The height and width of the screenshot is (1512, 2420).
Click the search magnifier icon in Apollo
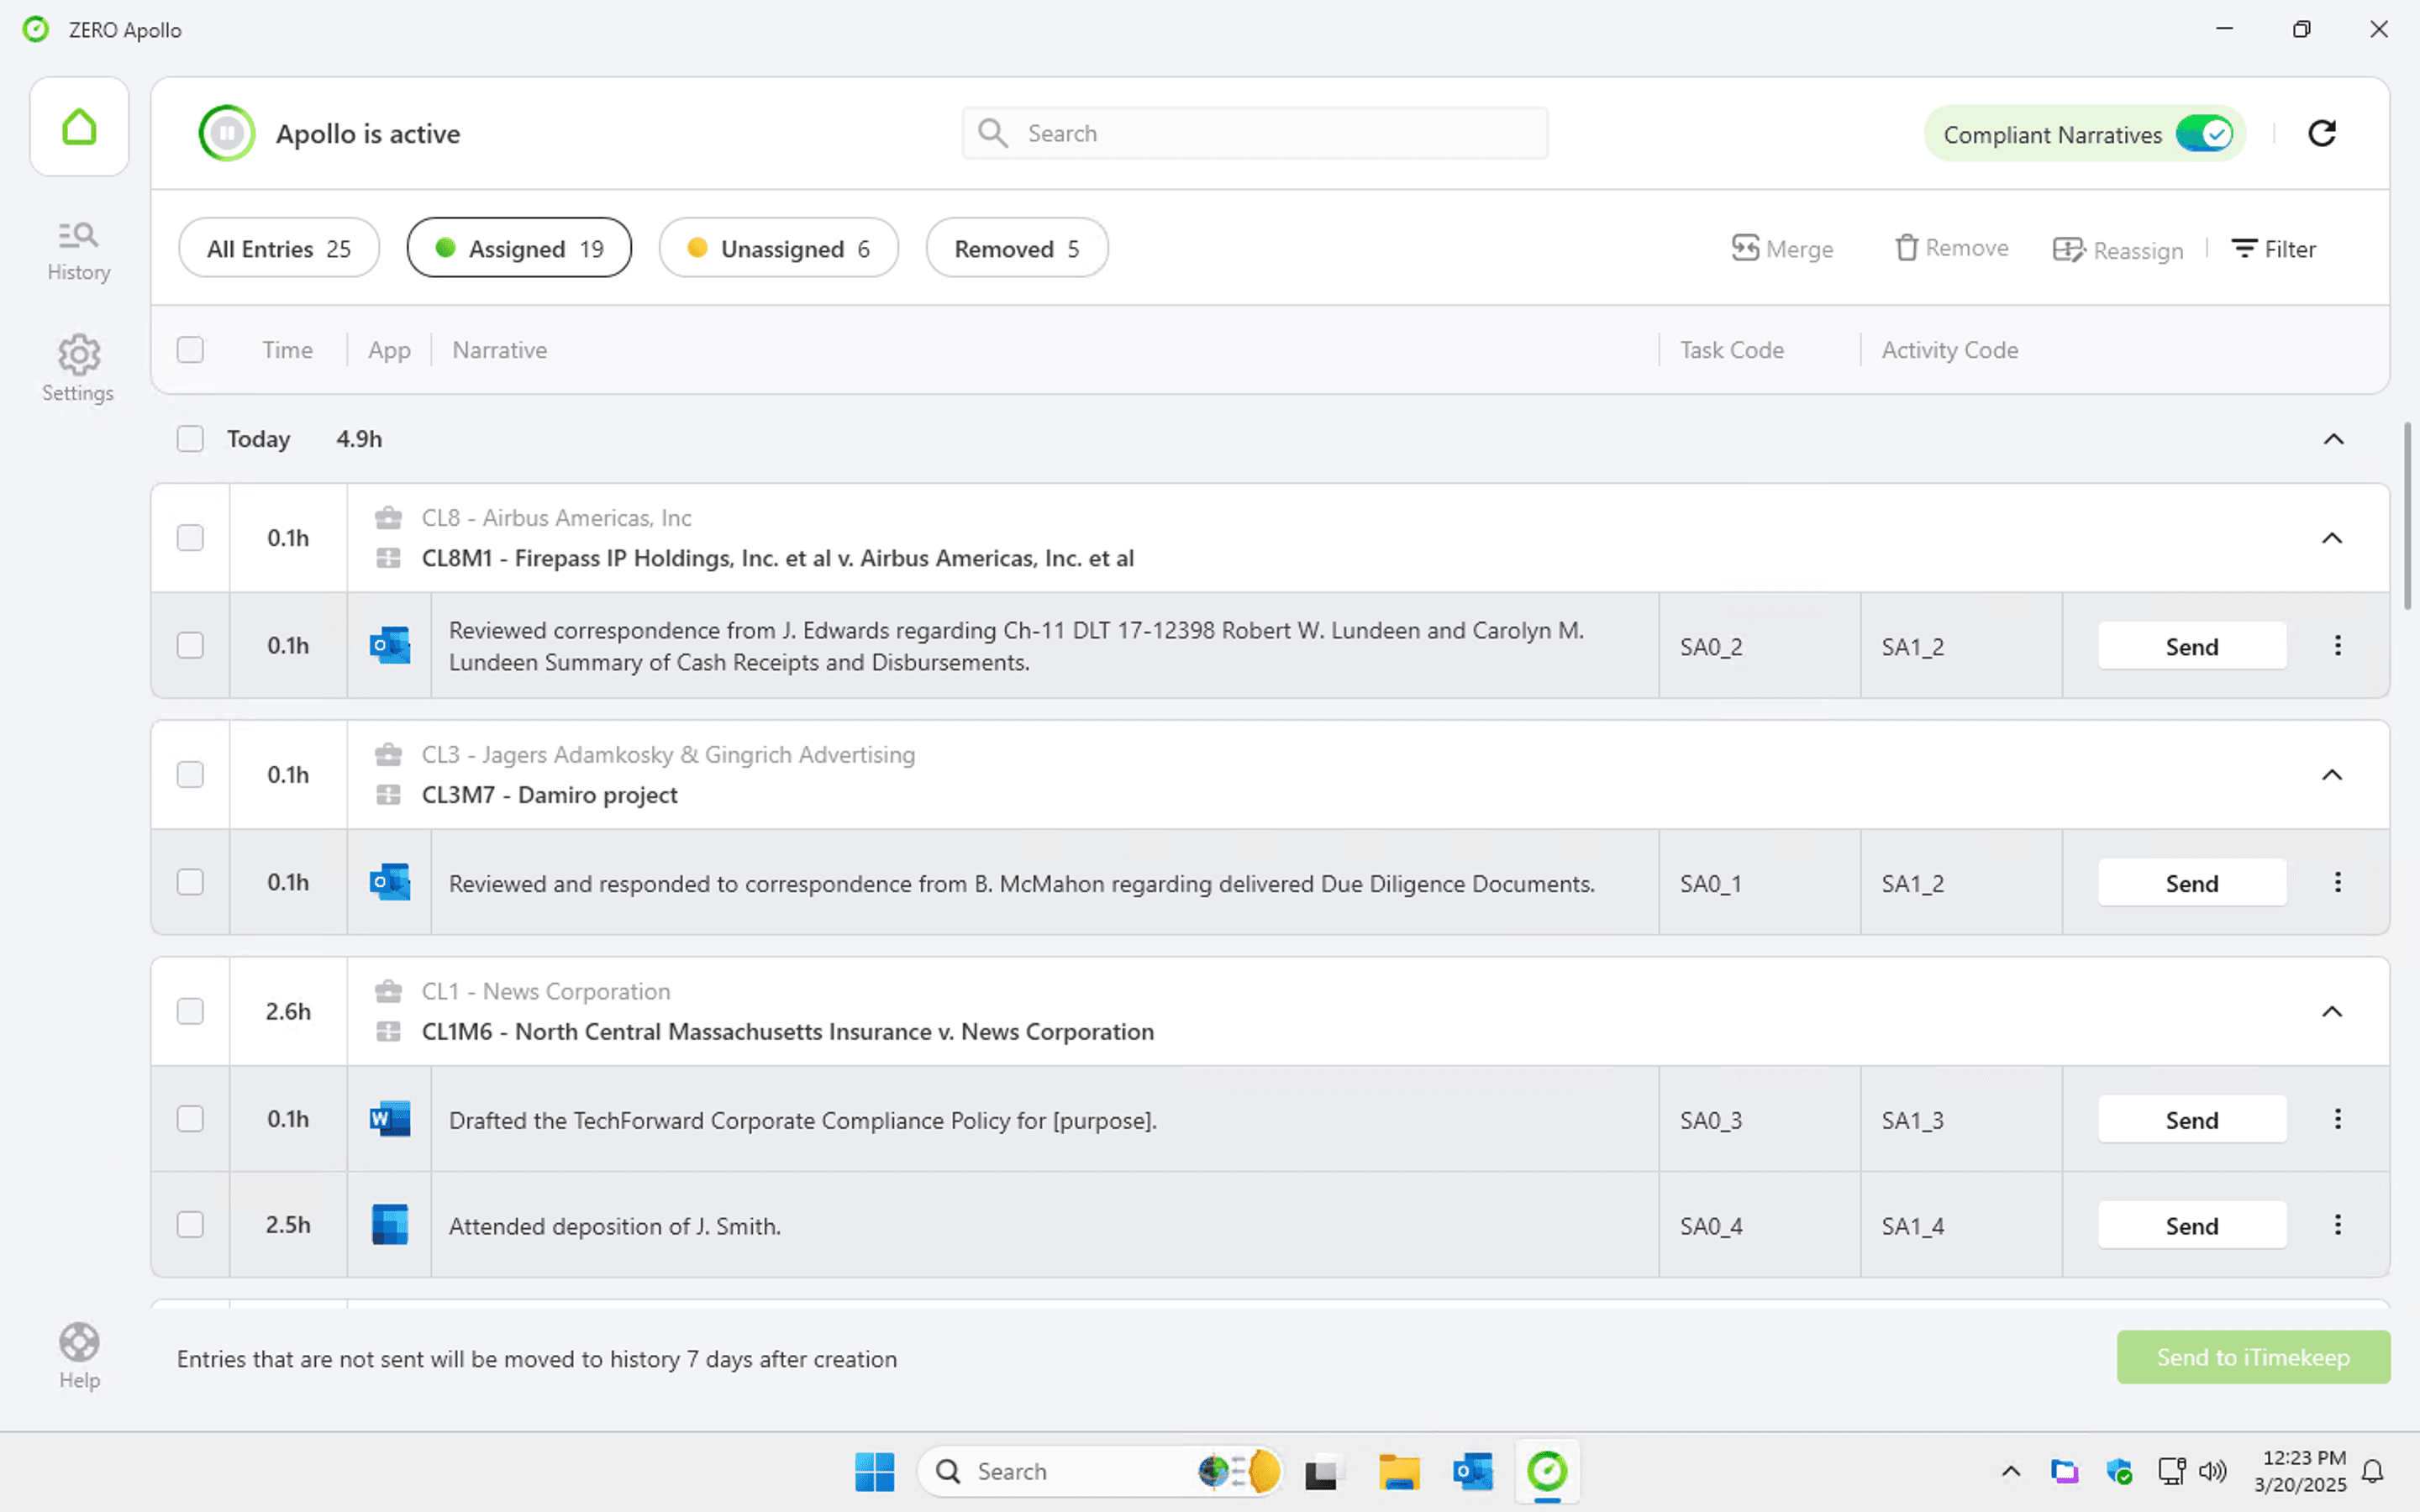point(992,133)
